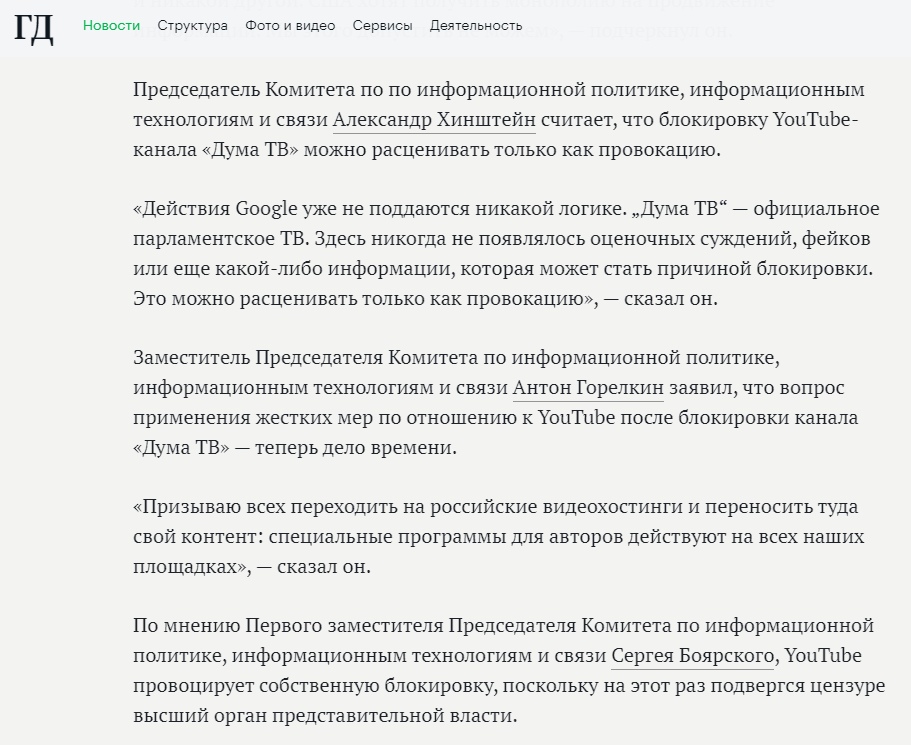Image resolution: width=911 pixels, height=745 pixels.
Task: Click the words "парламентское ТВ"
Action: click(219, 239)
